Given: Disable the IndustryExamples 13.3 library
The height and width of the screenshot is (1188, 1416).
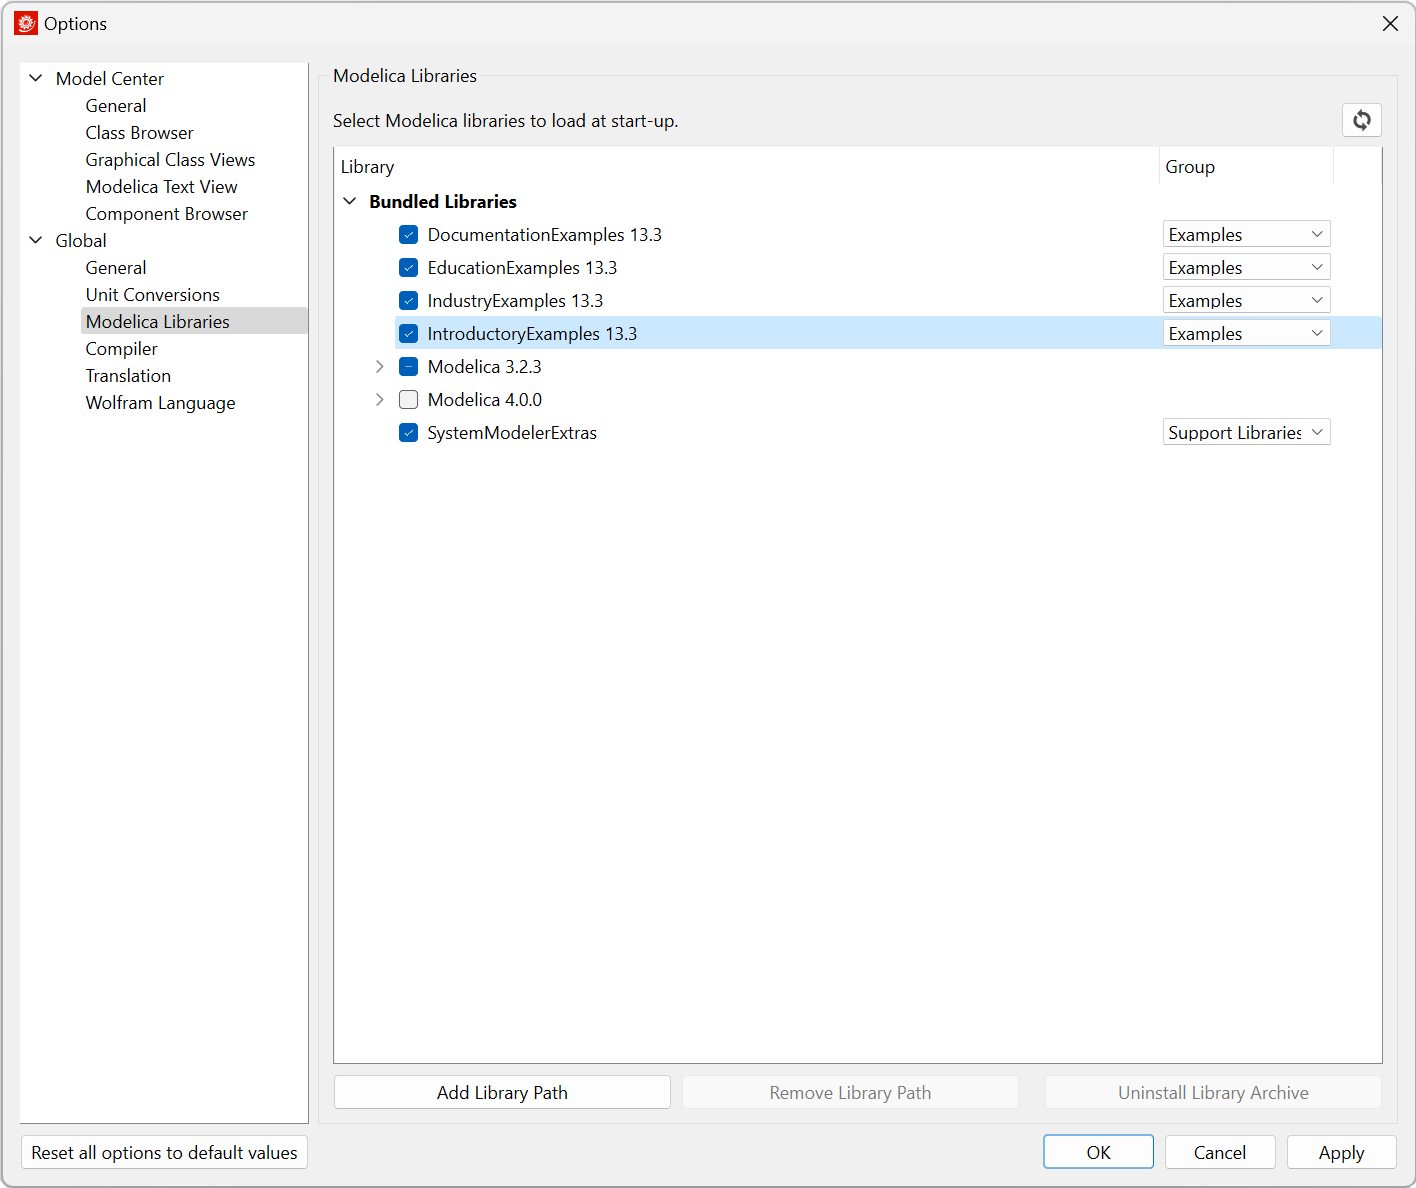Looking at the screenshot, I should tap(408, 300).
